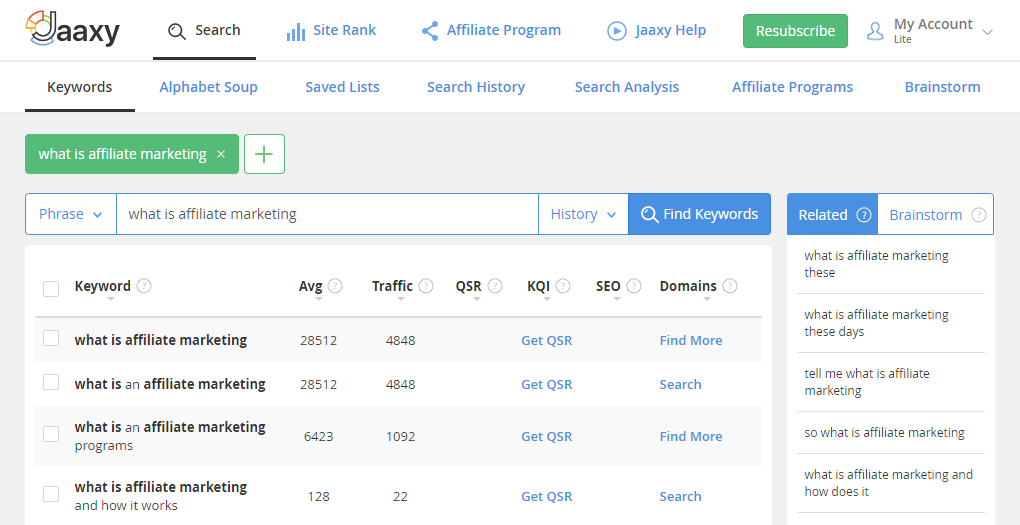1020x525 pixels.
Task: Open the Phrase search type dropdown
Action: click(71, 214)
